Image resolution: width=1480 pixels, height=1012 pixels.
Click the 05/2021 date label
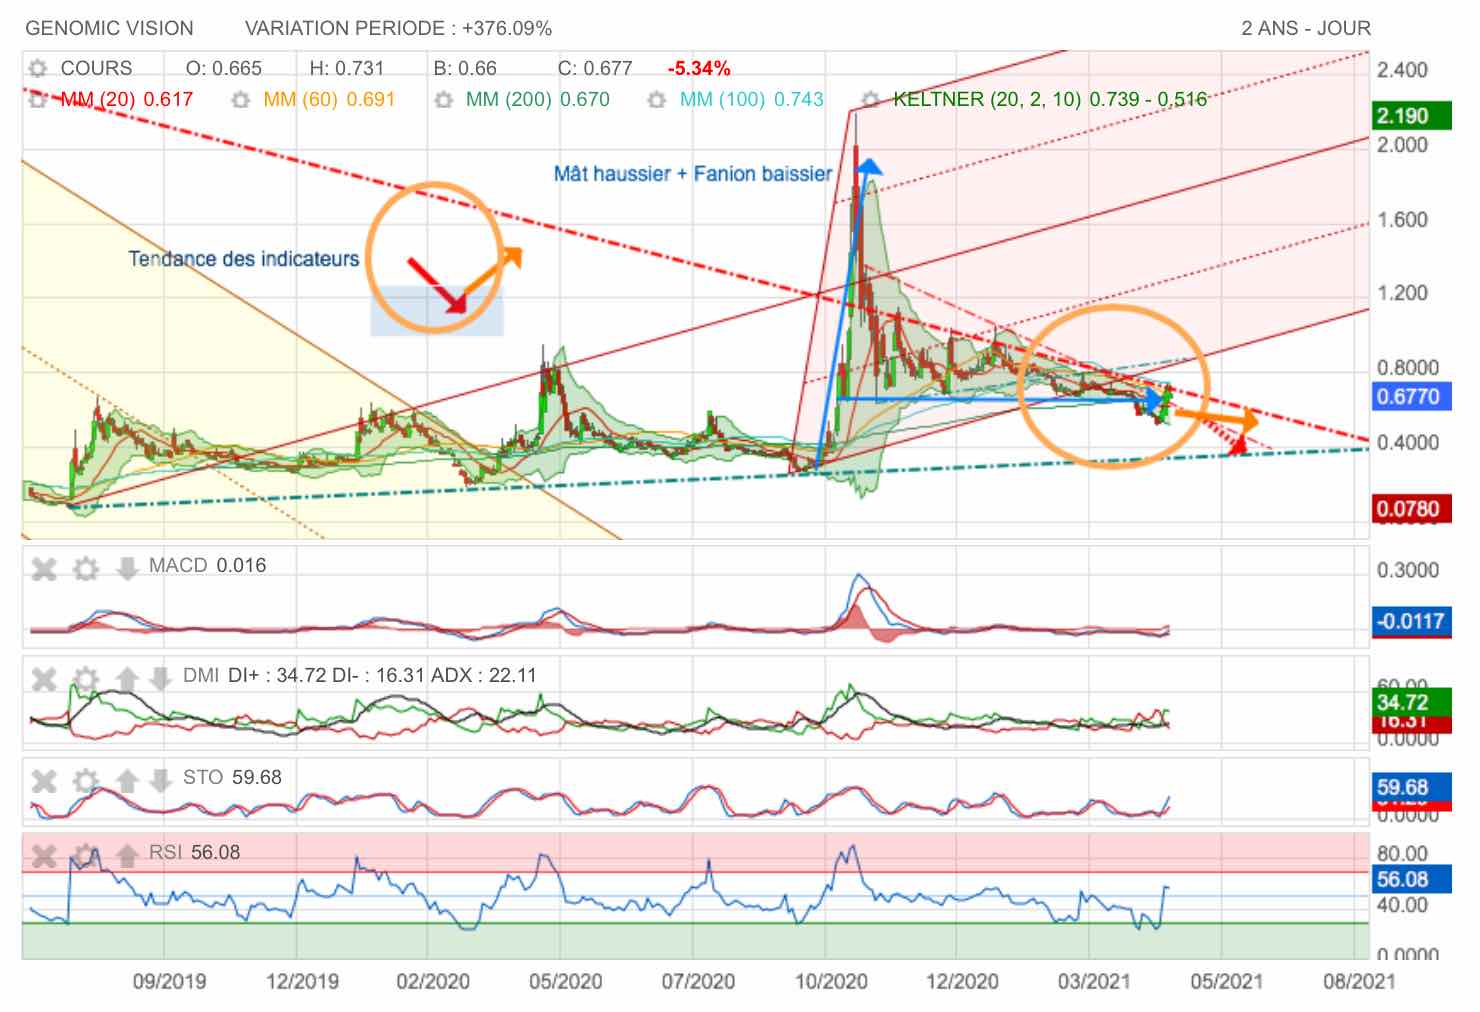1226,981
